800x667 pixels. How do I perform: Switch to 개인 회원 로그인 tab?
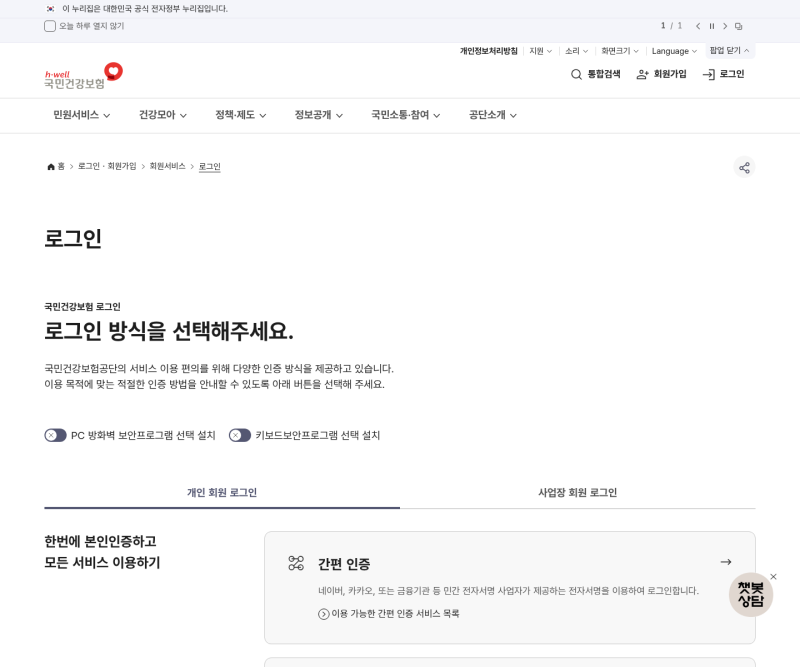[222, 493]
